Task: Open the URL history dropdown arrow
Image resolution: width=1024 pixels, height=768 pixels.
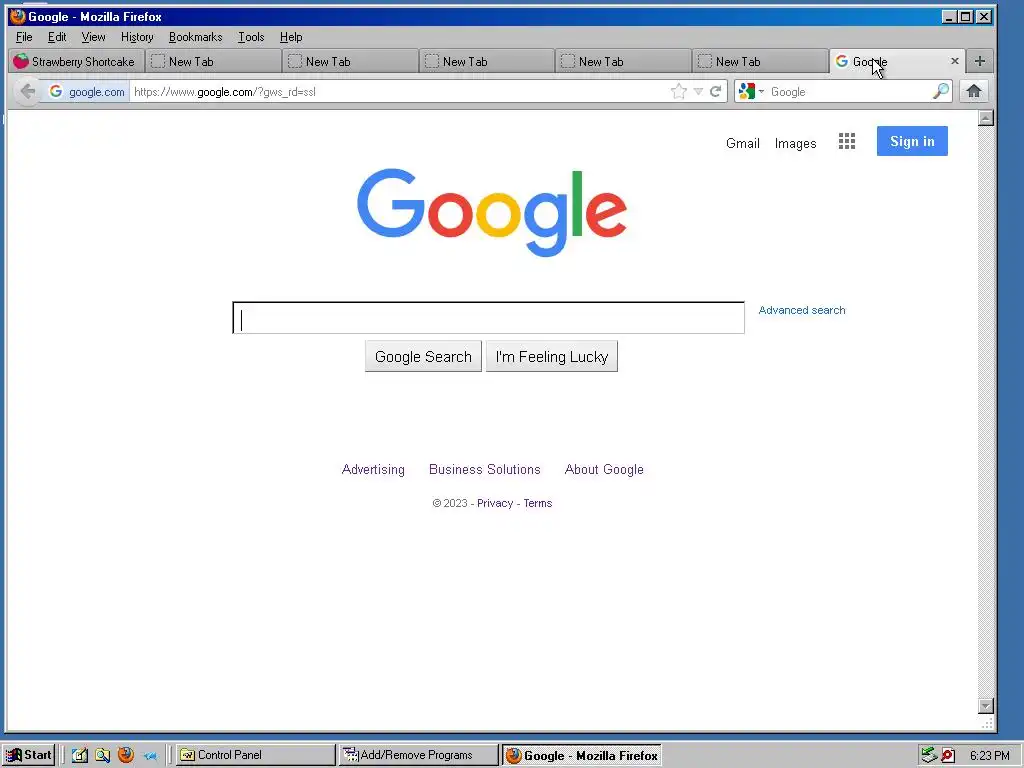Action: coord(698,91)
